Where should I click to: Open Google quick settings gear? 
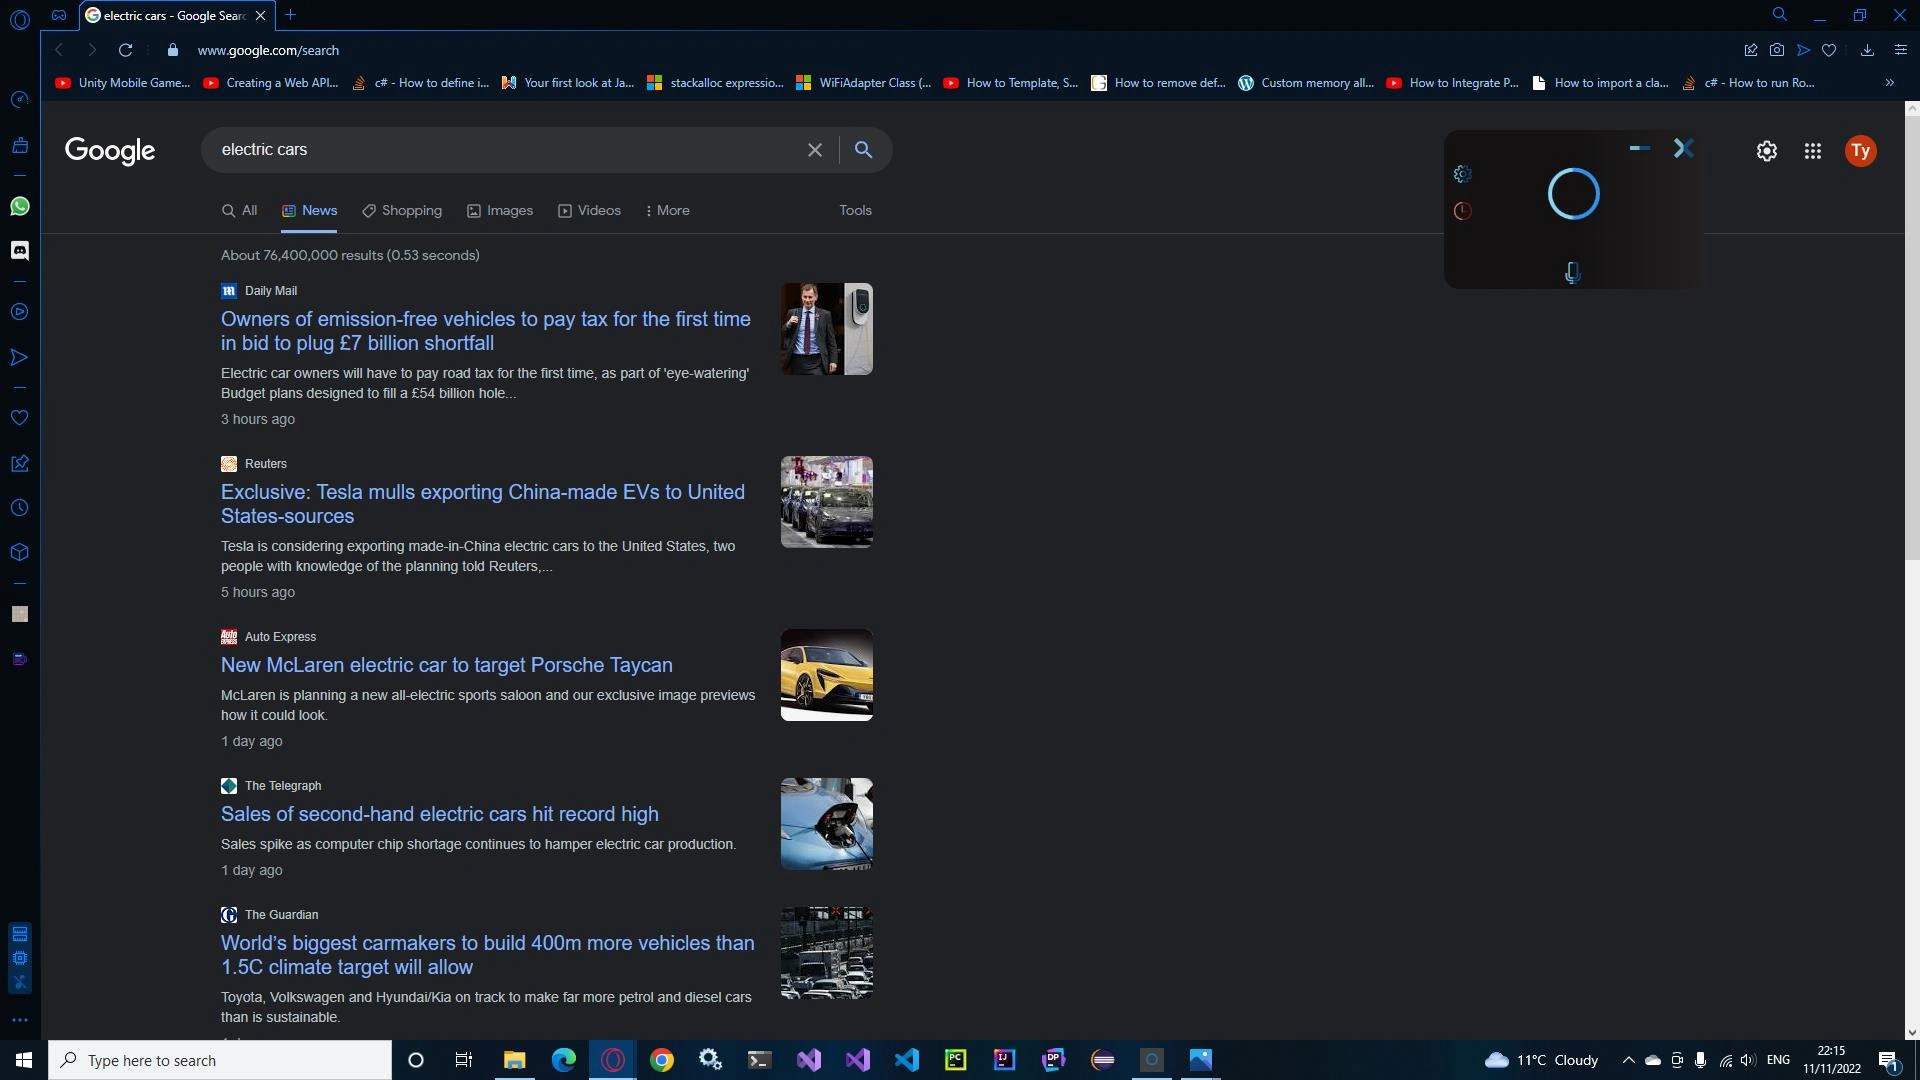click(1767, 151)
